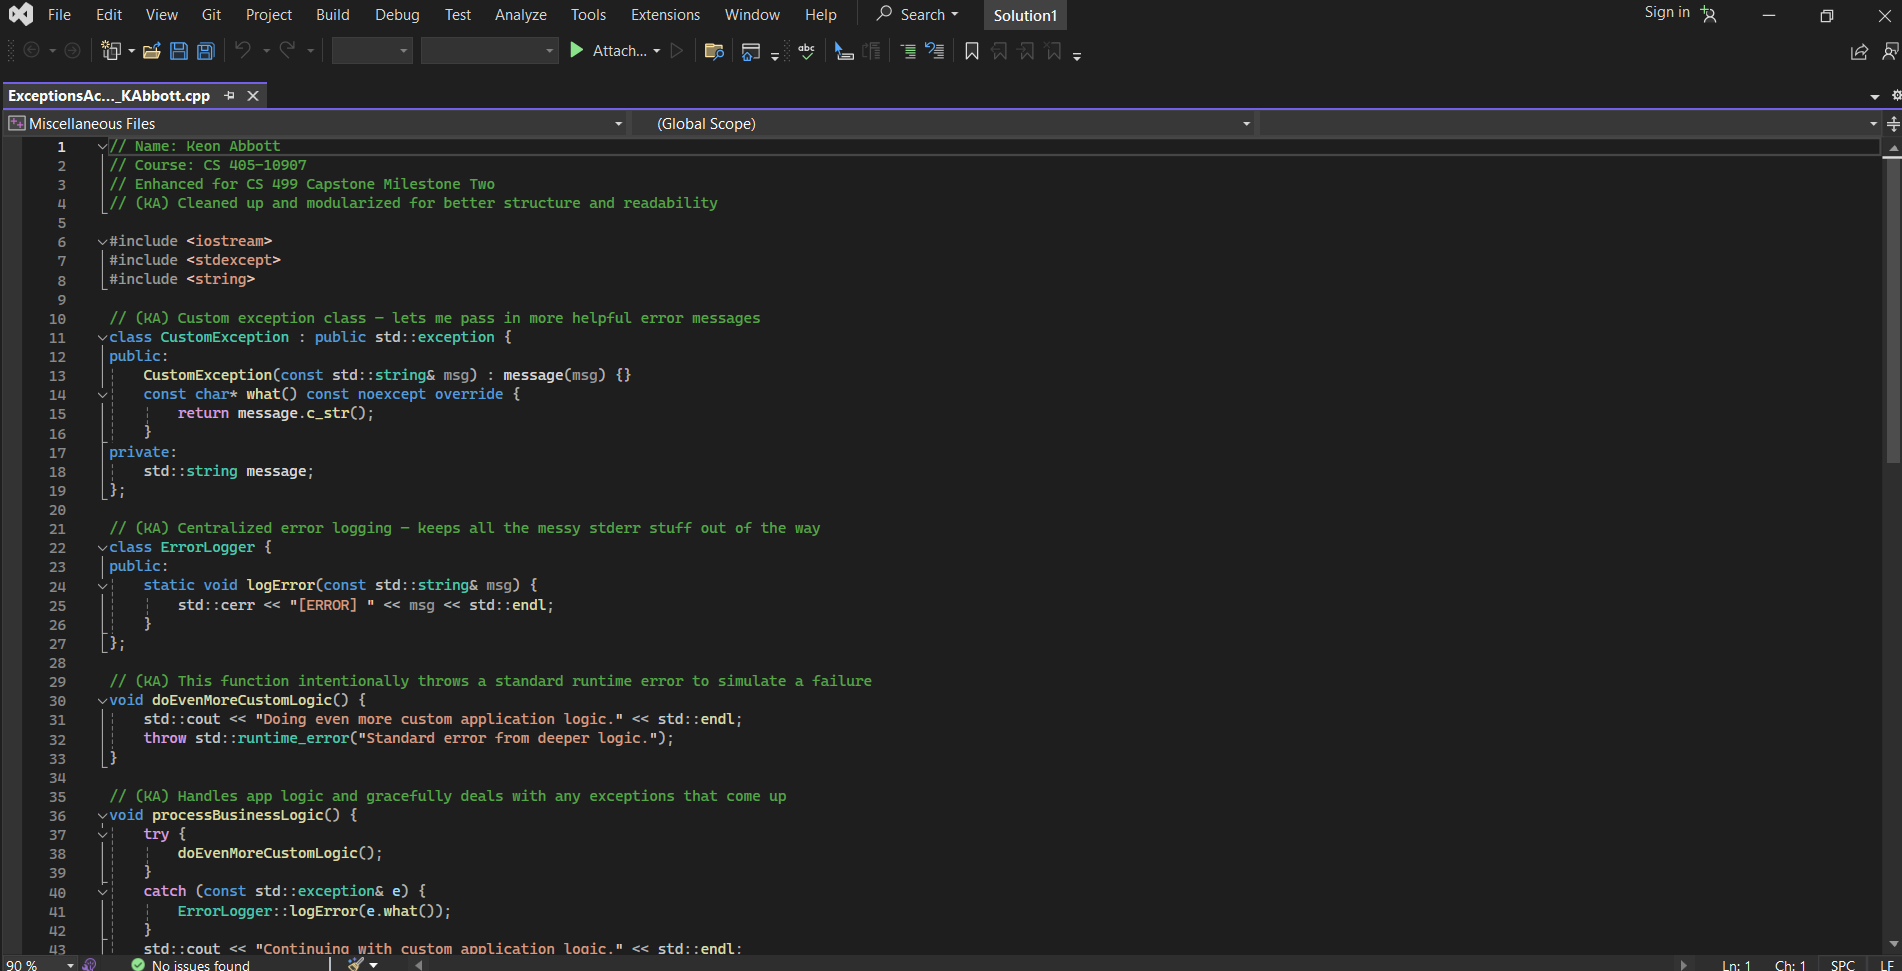Click the New Project toolbar icon

[111, 51]
